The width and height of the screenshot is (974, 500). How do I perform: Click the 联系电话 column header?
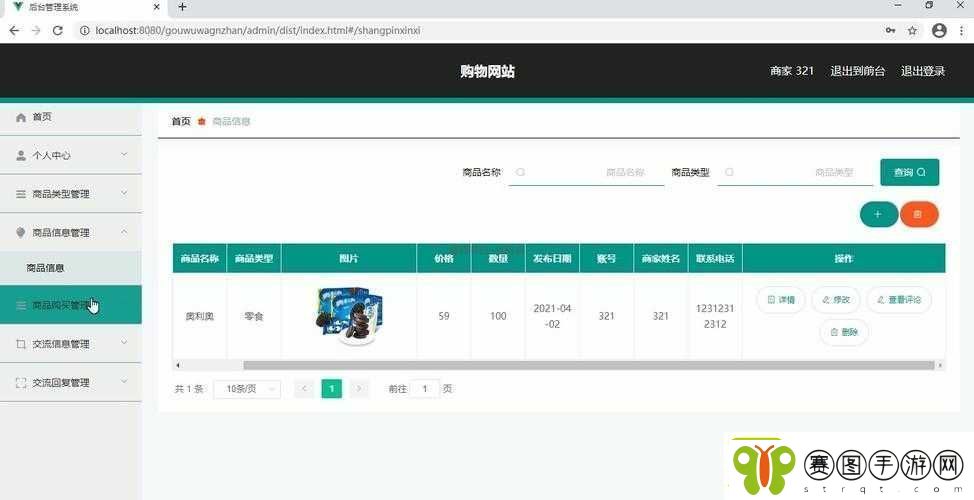(x=715, y=258)
